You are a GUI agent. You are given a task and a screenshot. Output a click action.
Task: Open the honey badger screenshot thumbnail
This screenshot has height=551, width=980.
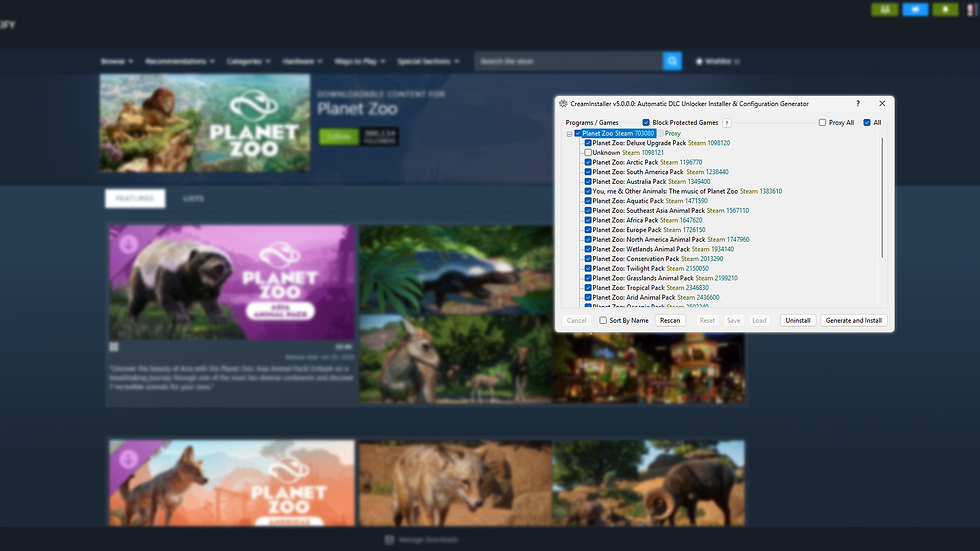[456, 270]
